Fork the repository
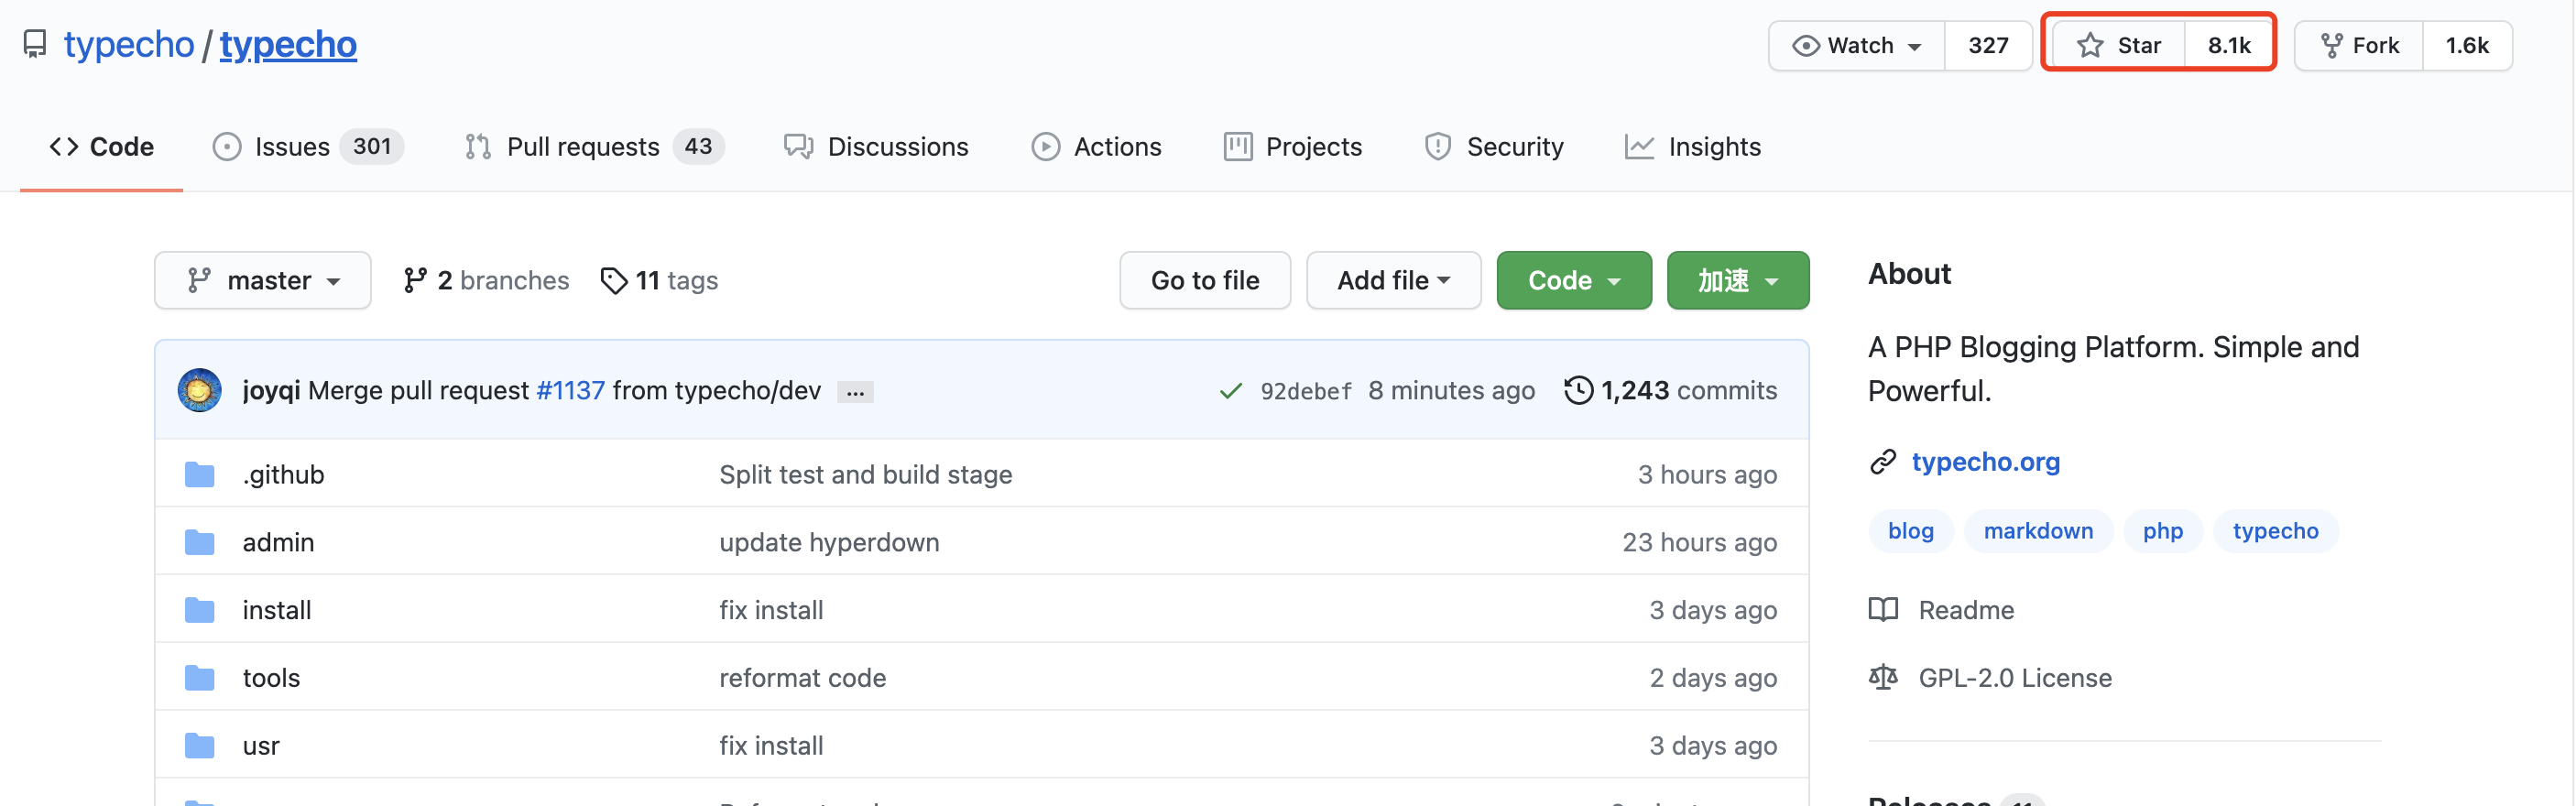 click(2359, 45)
